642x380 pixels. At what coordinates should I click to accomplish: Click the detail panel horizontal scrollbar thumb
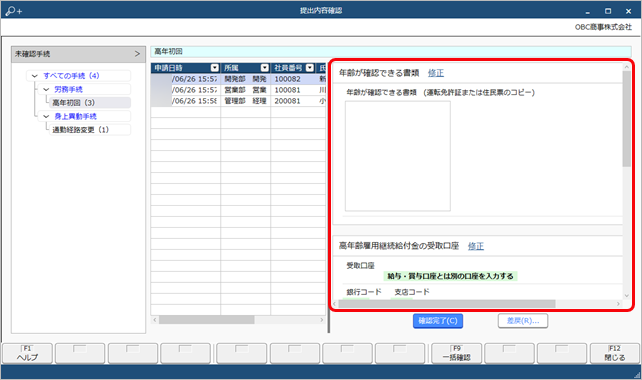[447, 304]
